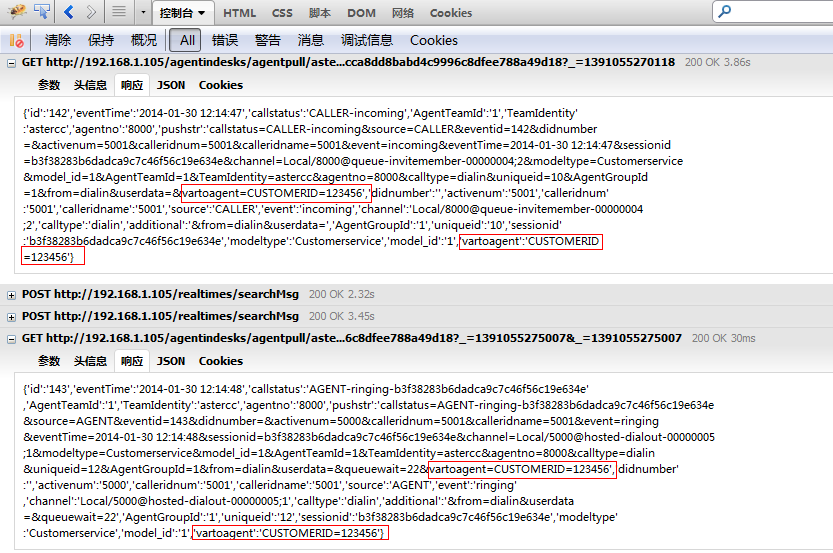The image size is (833, 553).
Task: Open the 控制台 panel dropdown
Action: pos(185,13)
